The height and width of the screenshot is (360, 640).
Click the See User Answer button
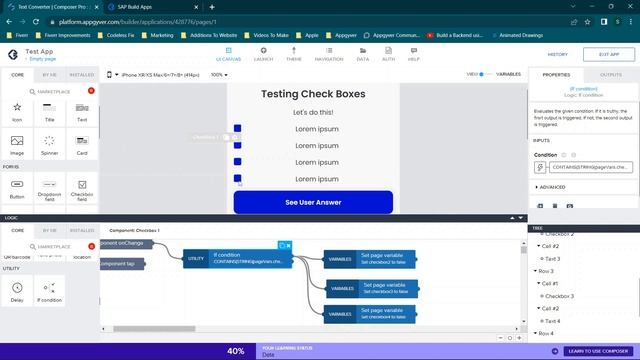tap(313, 202)
